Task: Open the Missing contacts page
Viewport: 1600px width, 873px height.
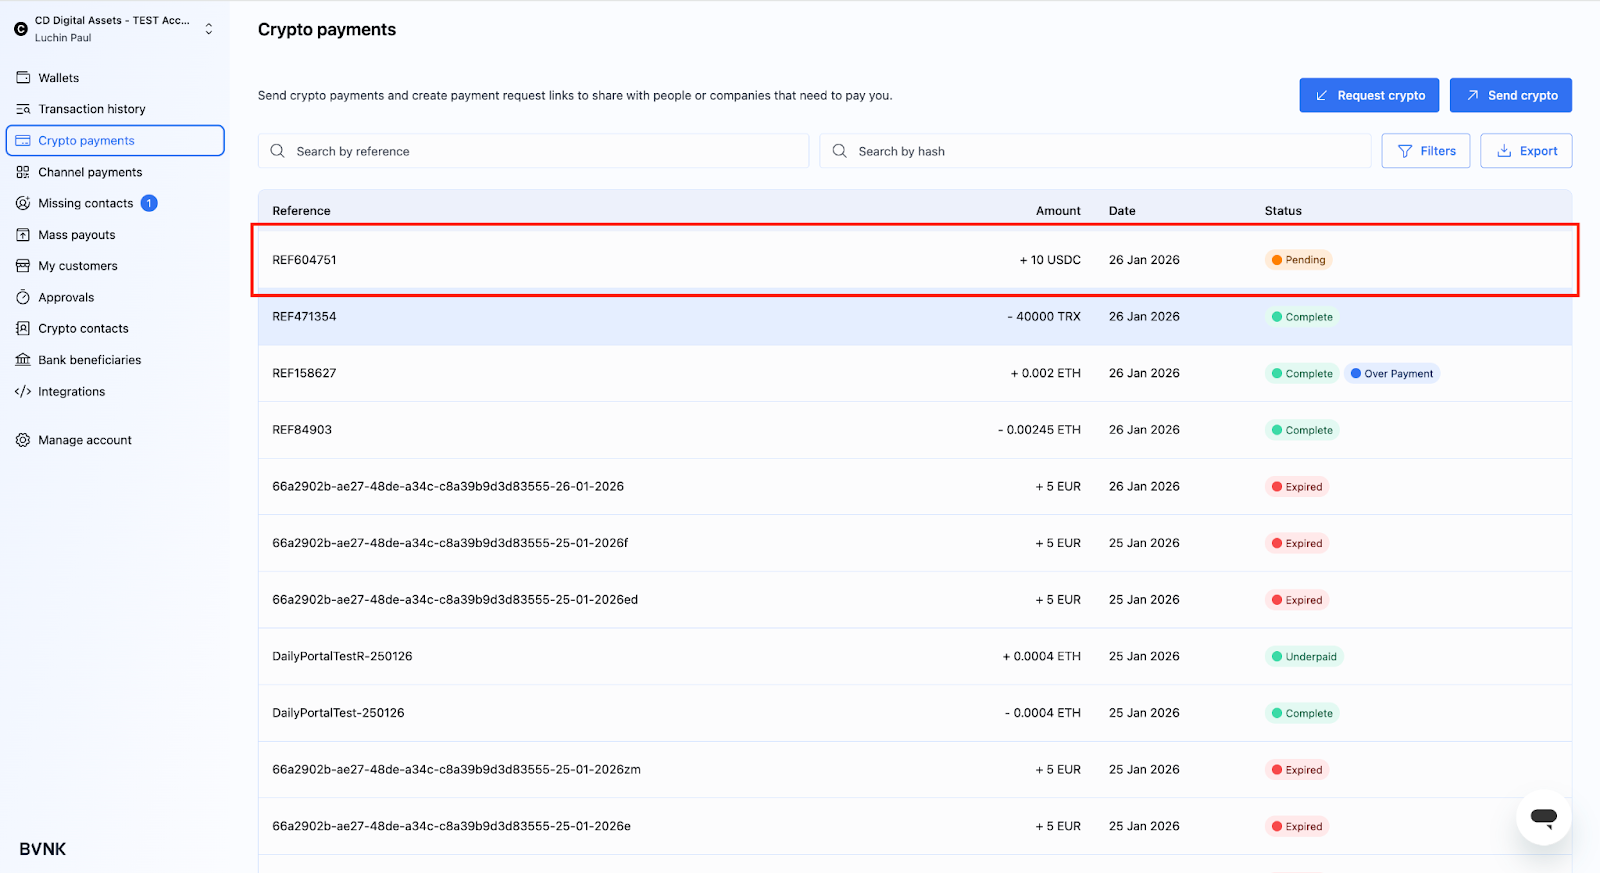Action: 86,203
